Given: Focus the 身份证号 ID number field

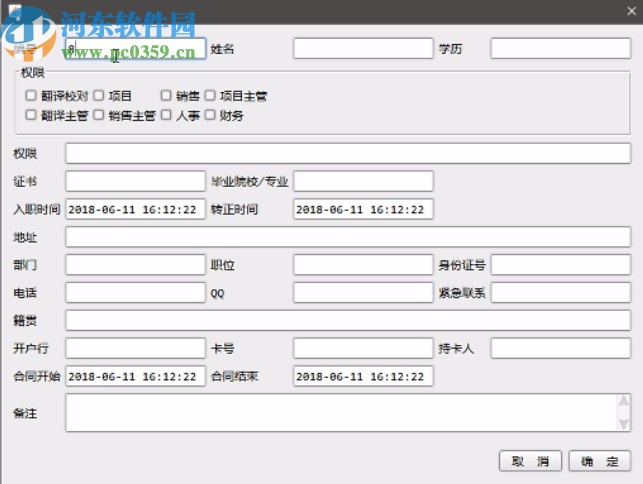Looking at the screenshot, I should tap(561, 265).
